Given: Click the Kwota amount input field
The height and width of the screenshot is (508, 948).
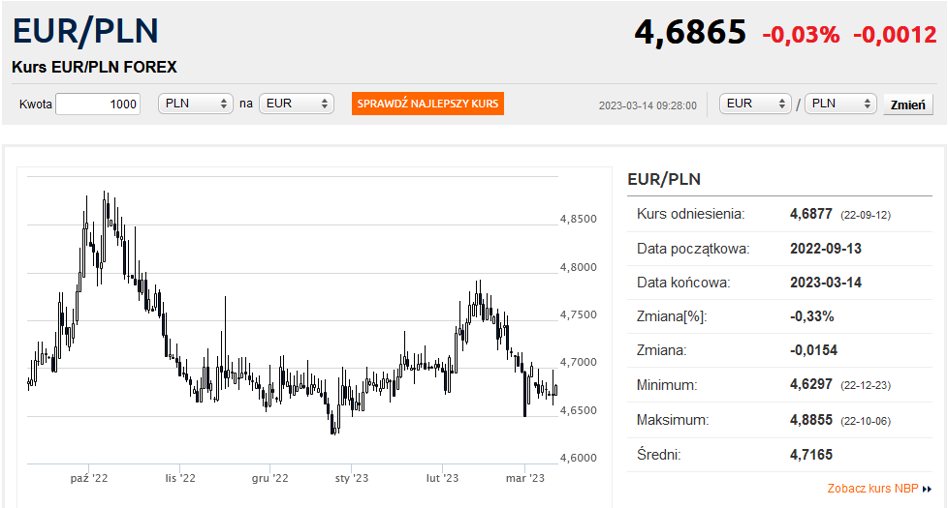Looking at the screenshot, I should coord(98,104).
